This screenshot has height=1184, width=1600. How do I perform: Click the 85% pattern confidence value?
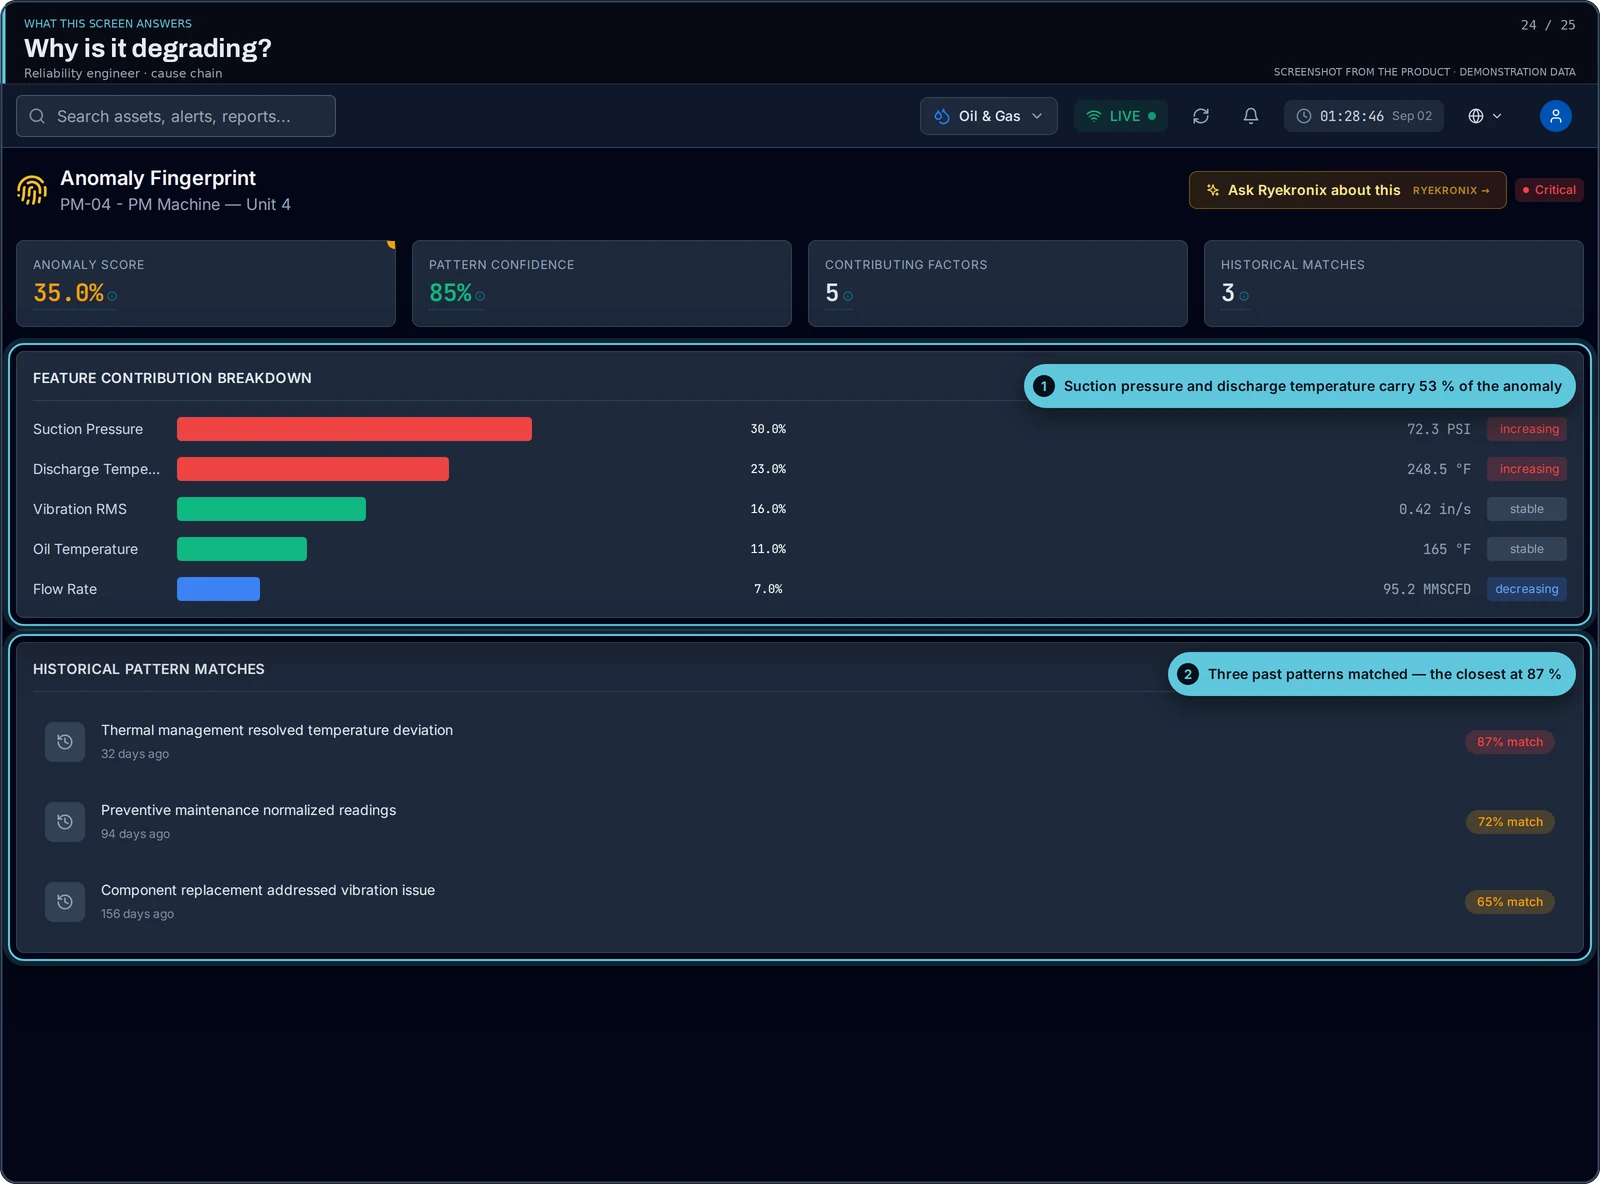pos(450,293)
